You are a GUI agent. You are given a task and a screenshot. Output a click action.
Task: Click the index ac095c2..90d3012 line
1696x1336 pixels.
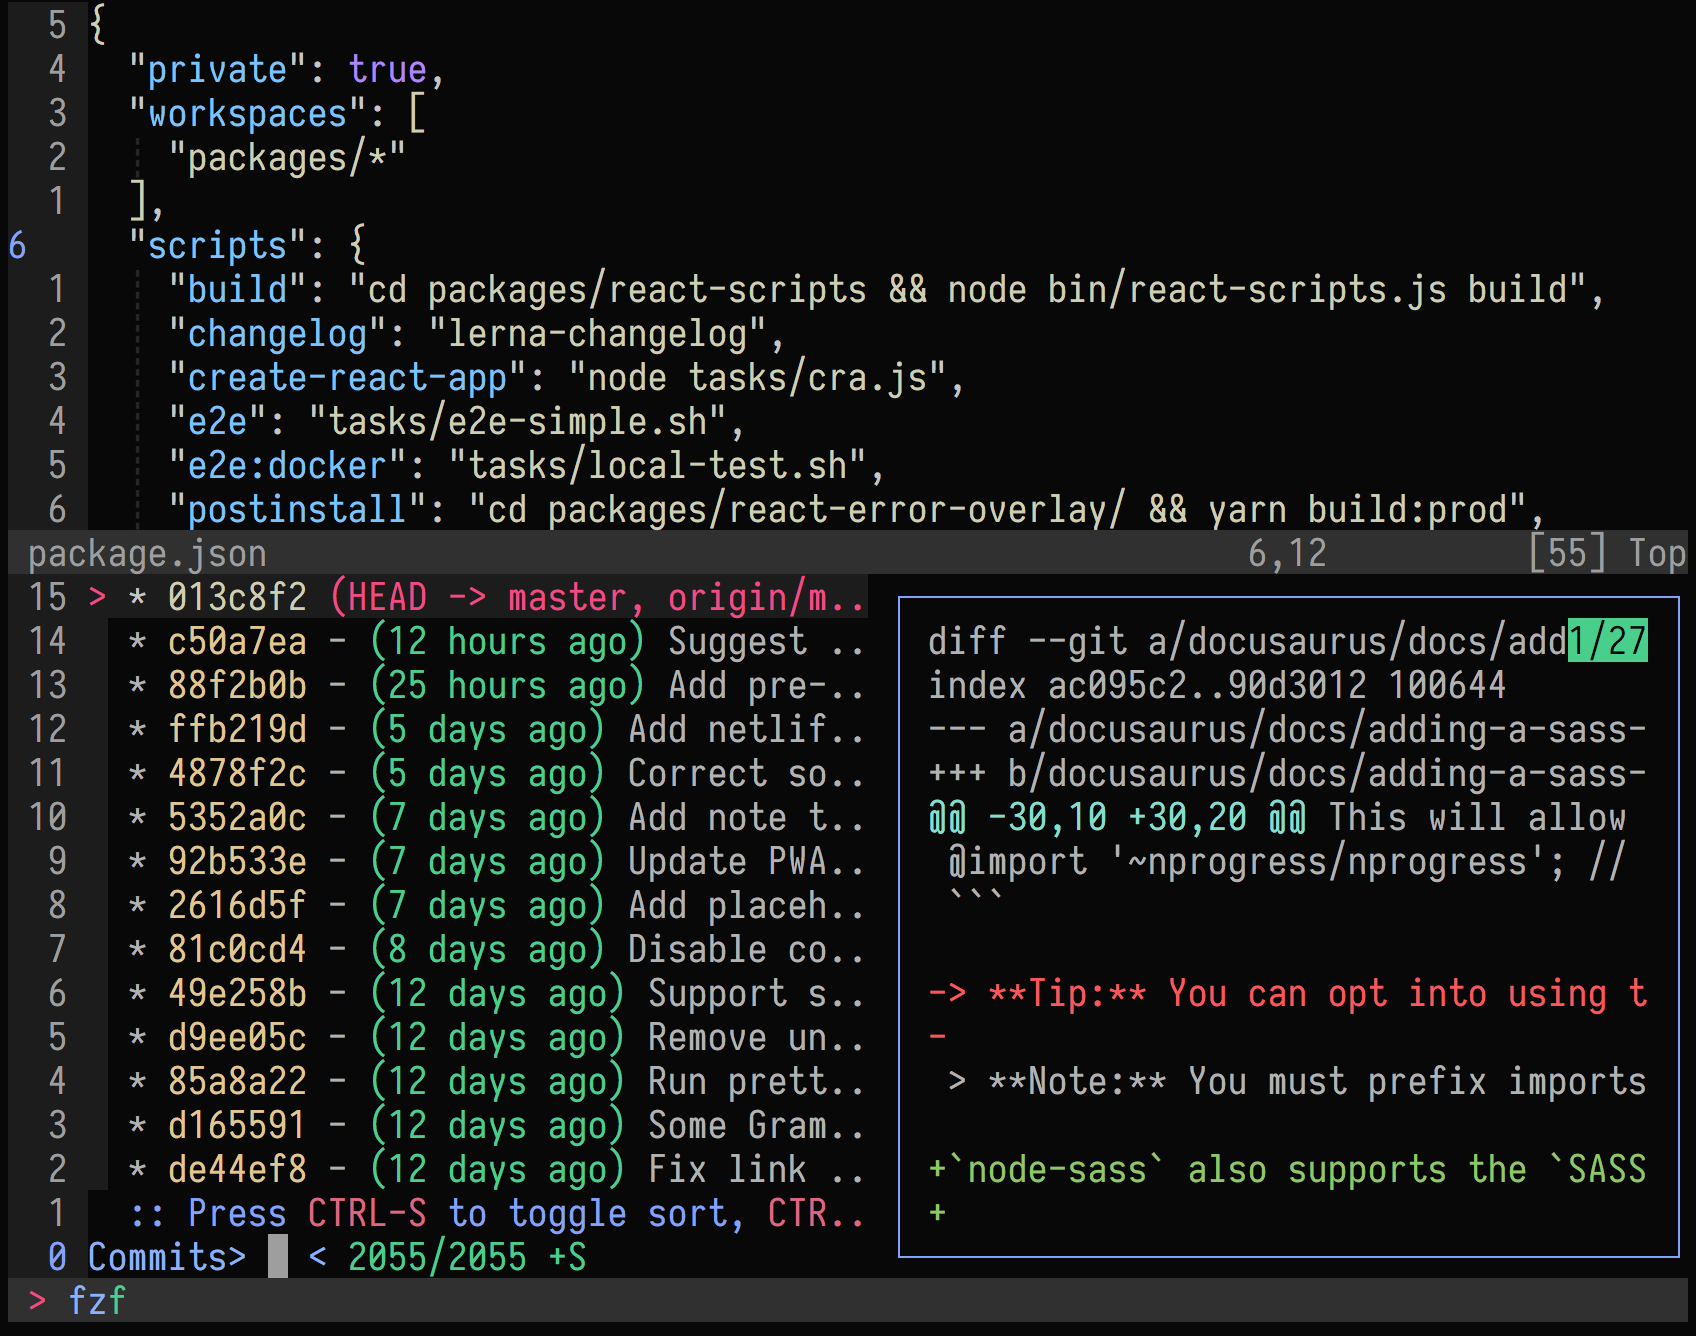tap(1217, 685)
